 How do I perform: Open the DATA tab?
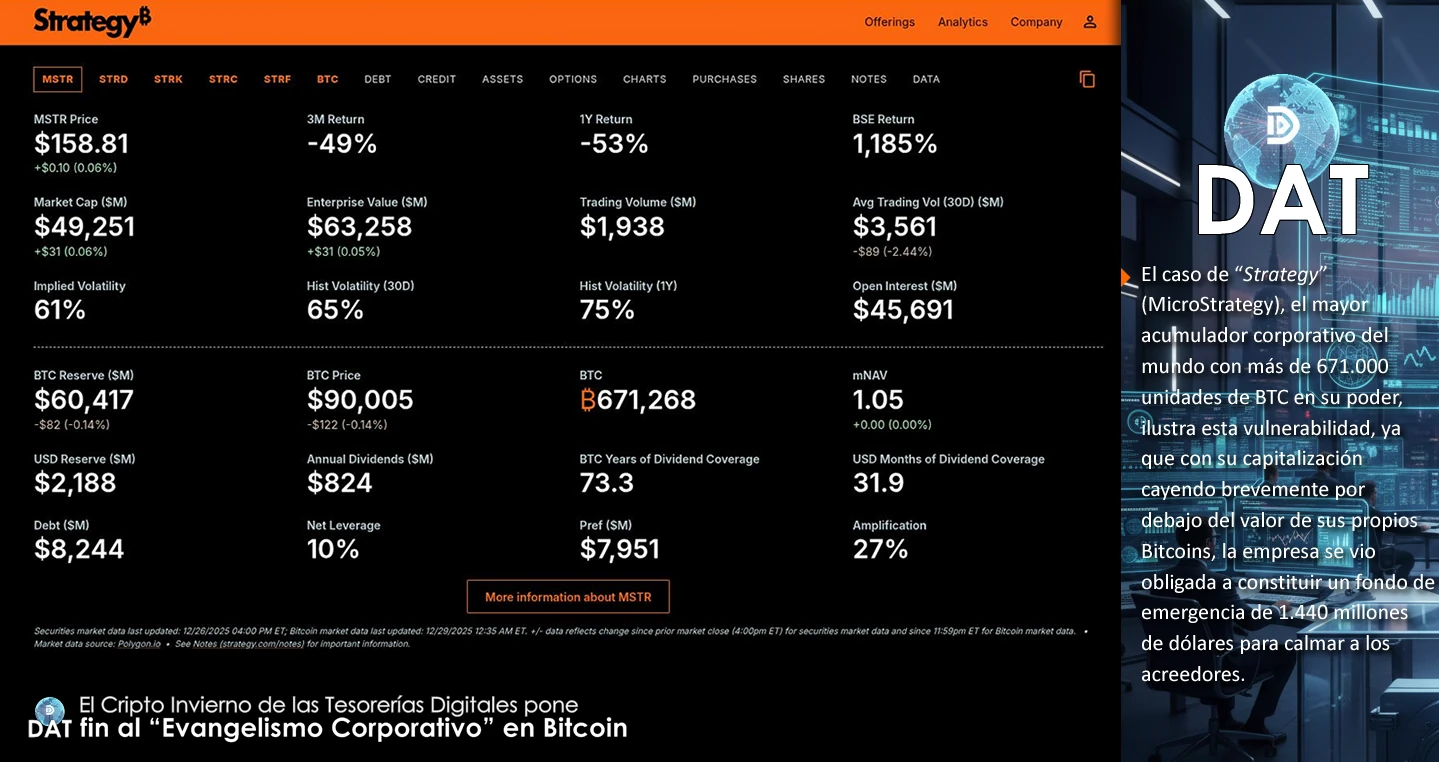click(925, 79)
